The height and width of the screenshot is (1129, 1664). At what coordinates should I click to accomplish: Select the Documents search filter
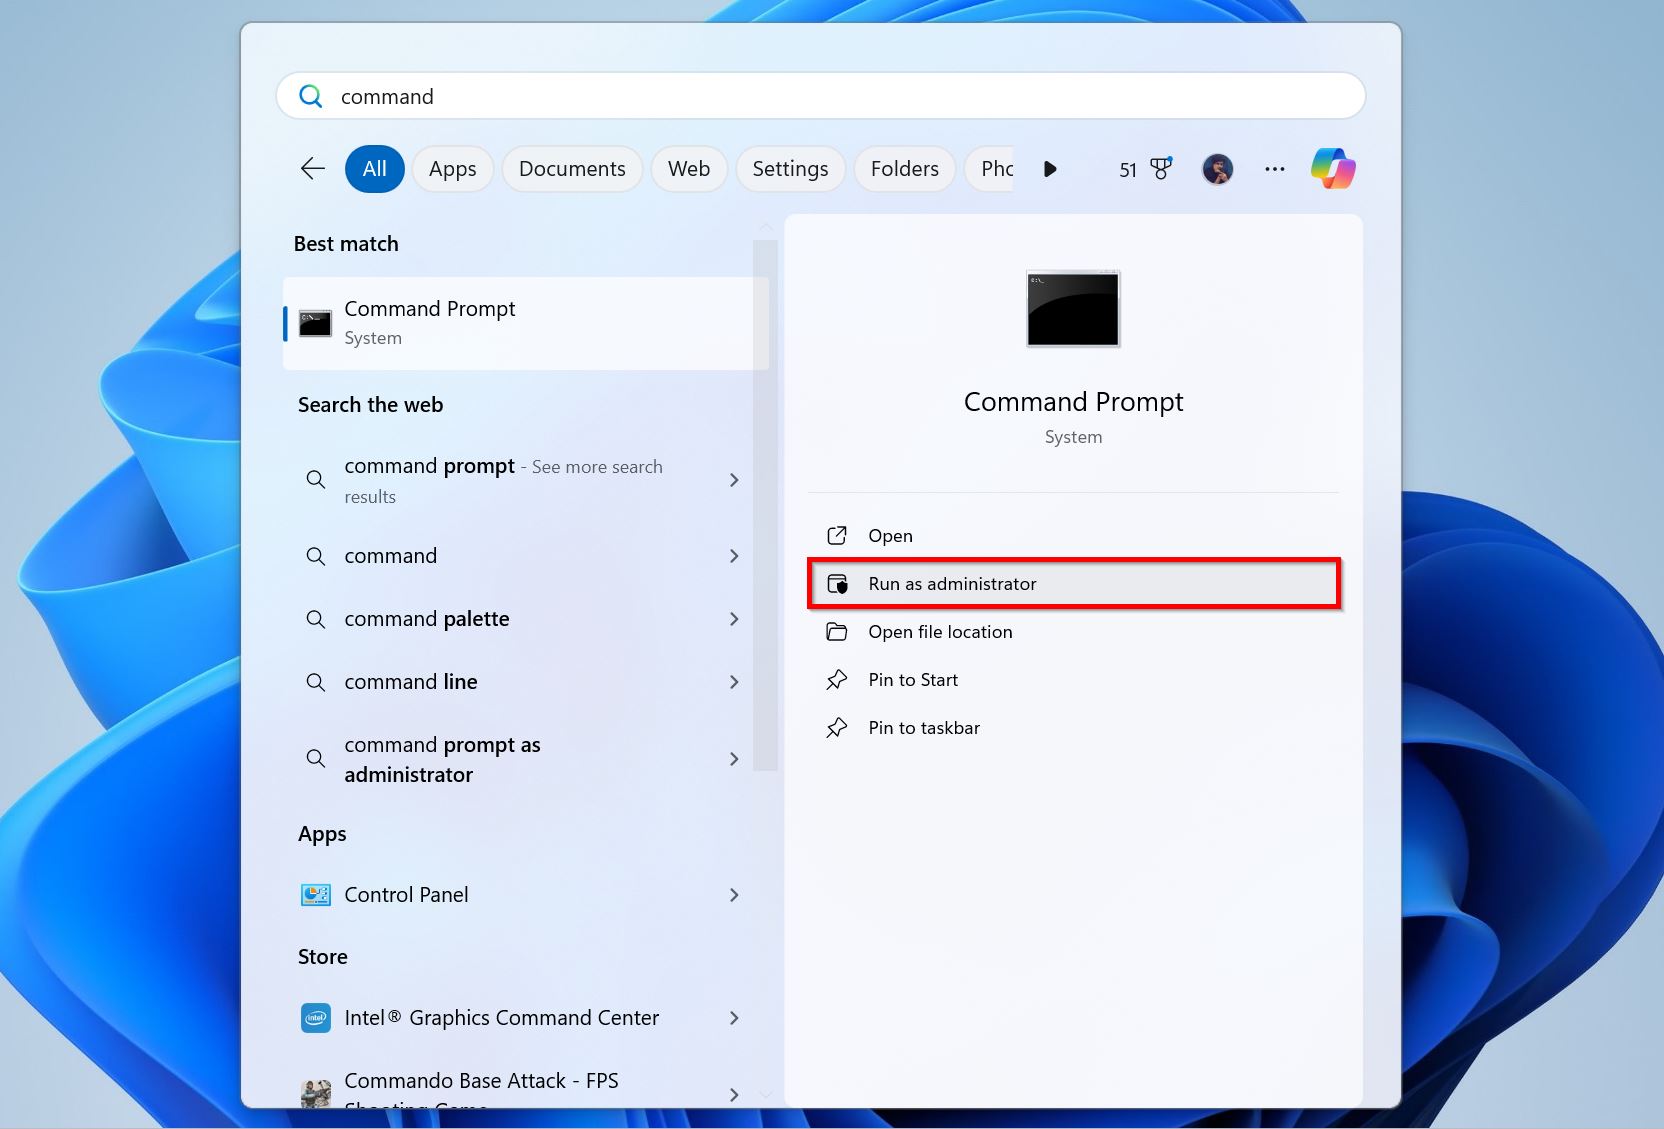(572, 168)
